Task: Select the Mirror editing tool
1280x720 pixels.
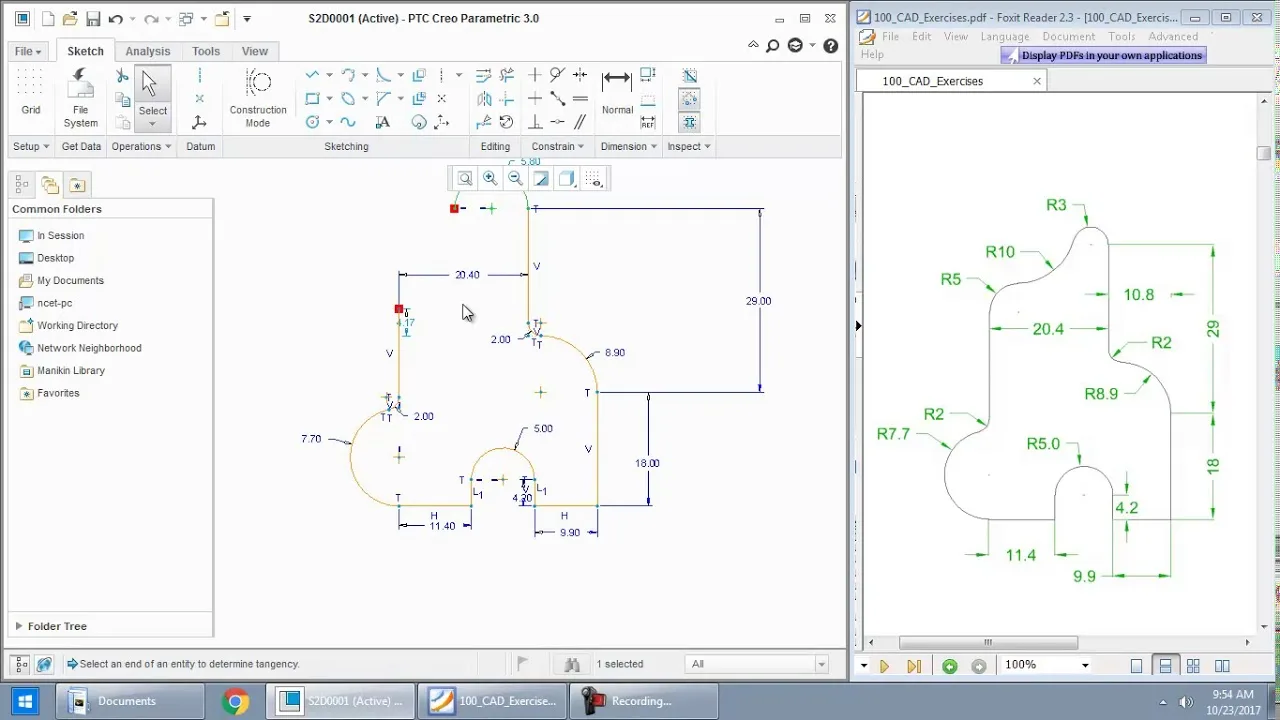Action: click(485, 99)
